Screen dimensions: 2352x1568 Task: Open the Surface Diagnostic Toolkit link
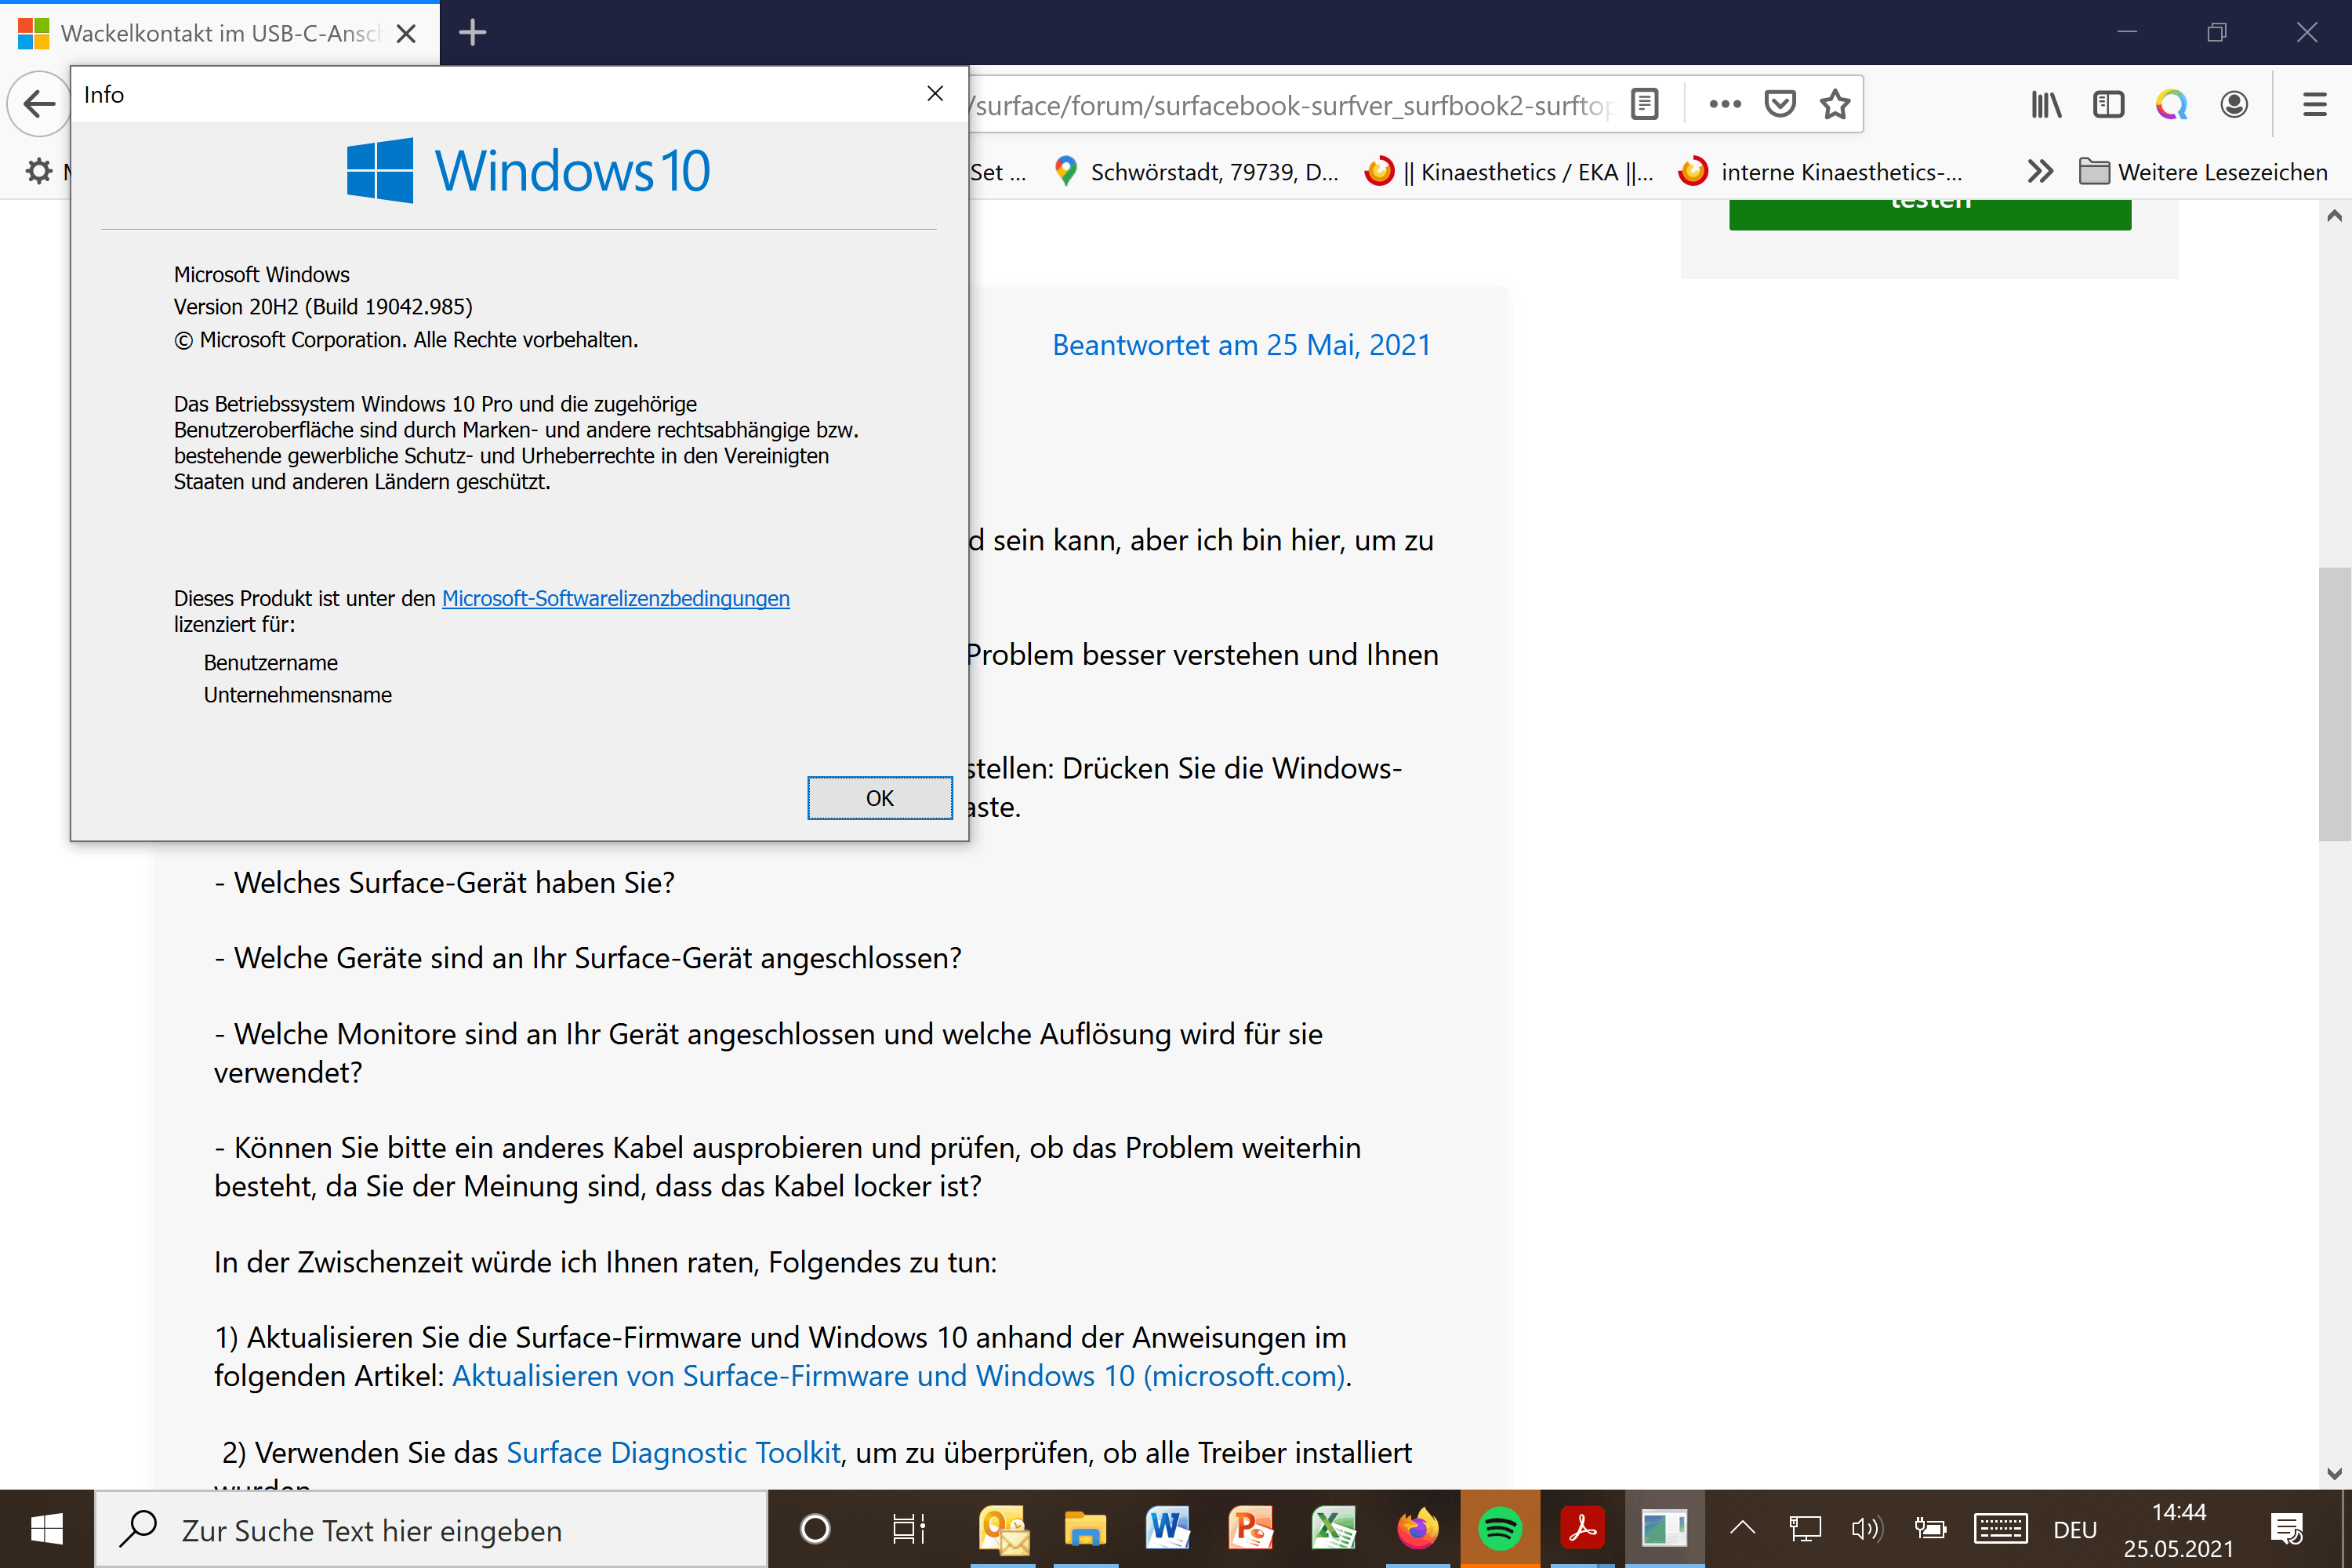point(673,1452)
